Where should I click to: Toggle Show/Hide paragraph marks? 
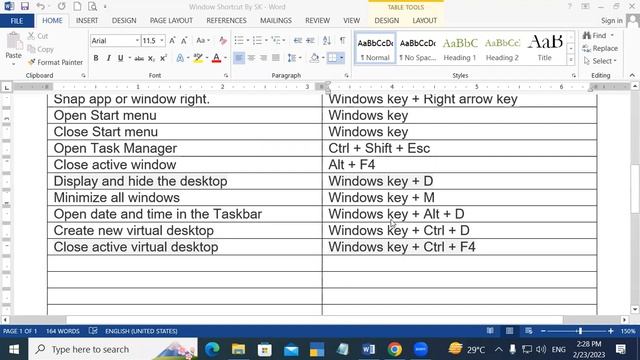(x=342, y=40)
